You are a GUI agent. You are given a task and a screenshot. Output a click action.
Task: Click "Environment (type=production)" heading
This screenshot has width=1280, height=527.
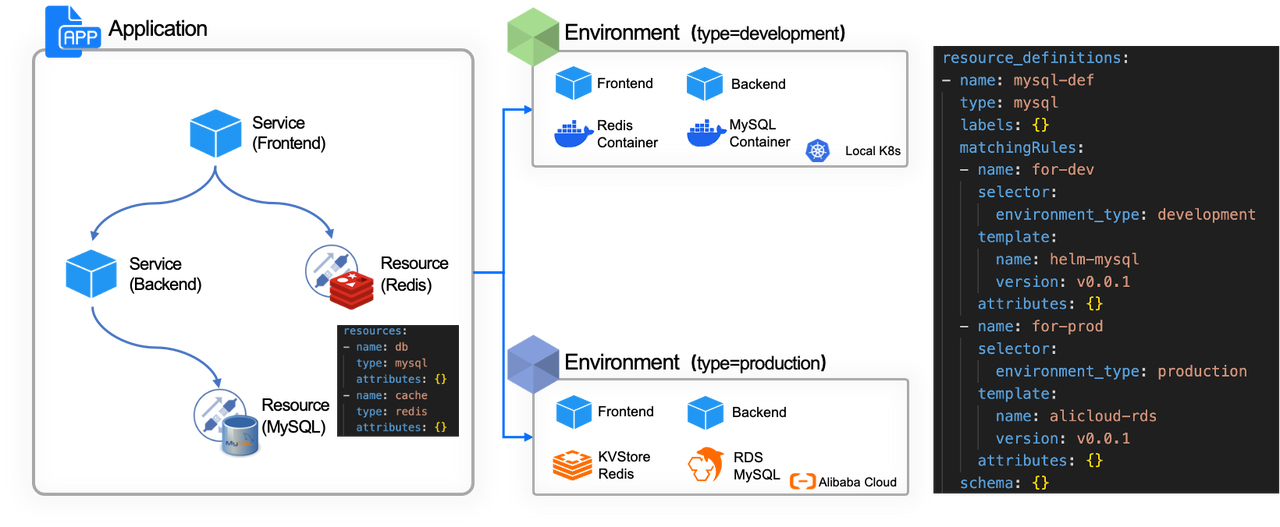click(695, 362)
